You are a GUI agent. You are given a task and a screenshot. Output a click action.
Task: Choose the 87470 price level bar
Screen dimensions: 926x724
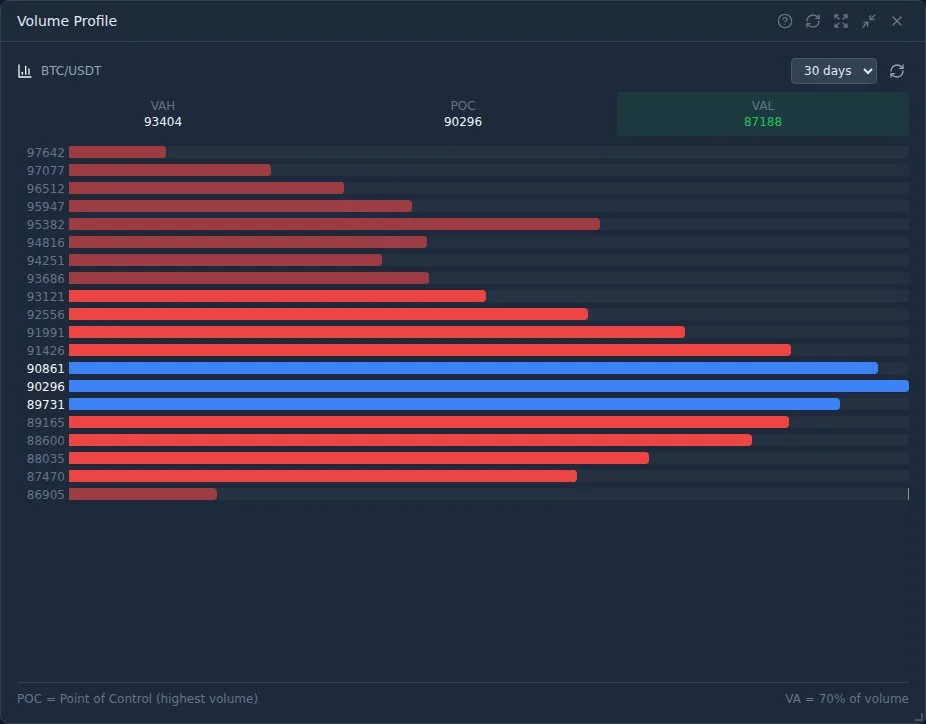[x=323, y=477]
